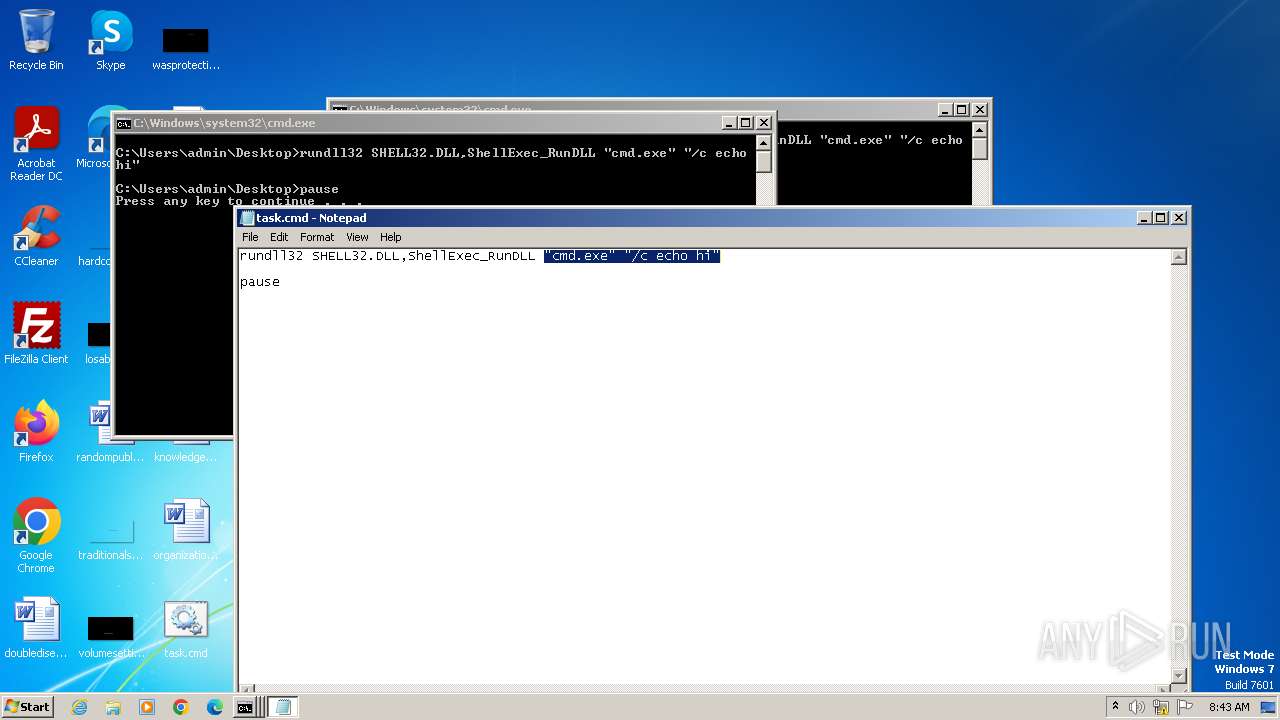This screenshot has width=1280, height=720.
Task: Open Notepad Edit menu
Action: [x=279, y=237]
